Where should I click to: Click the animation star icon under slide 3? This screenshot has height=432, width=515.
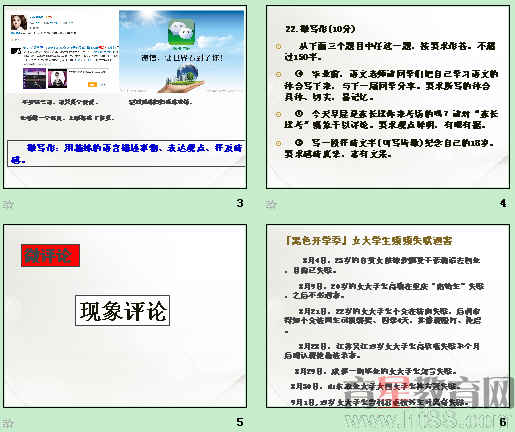tap(8, 204)
